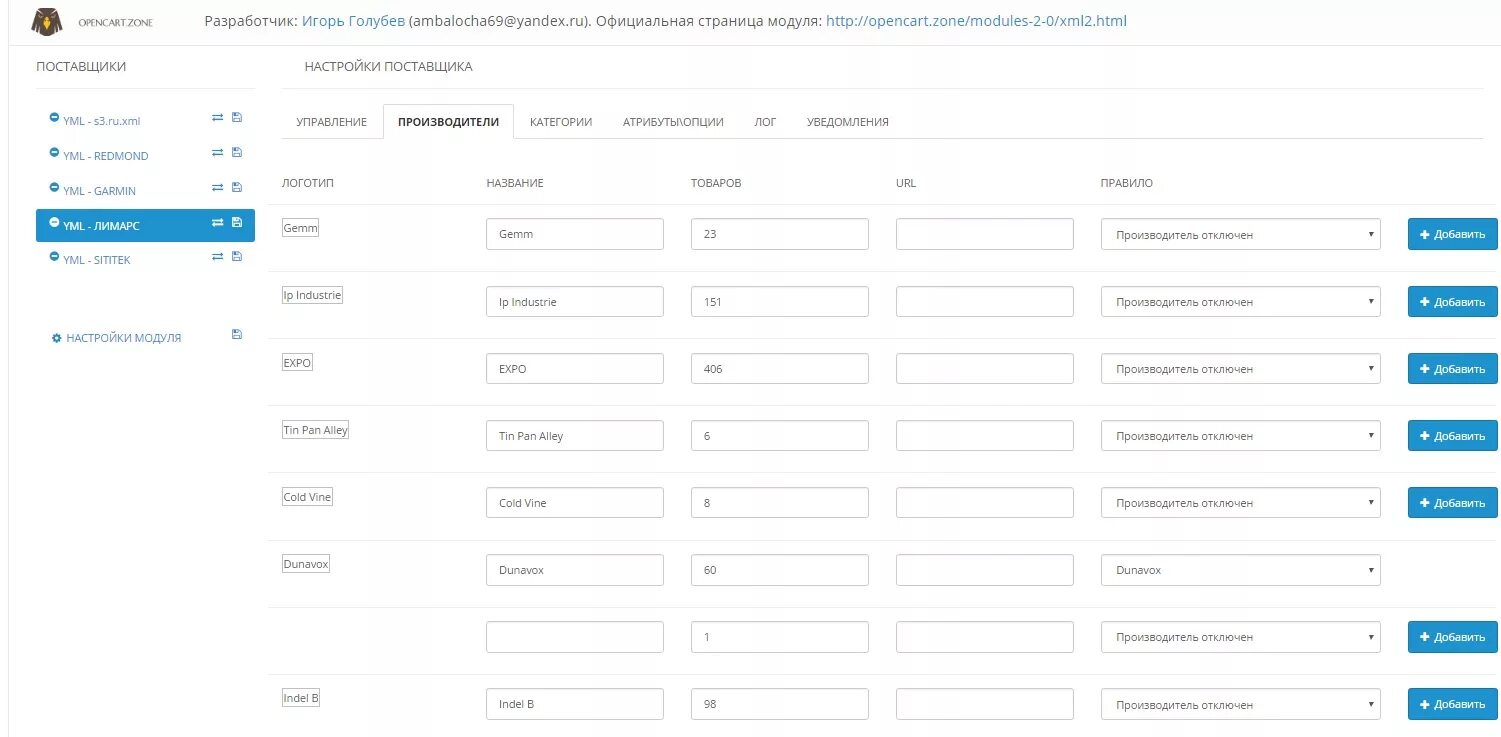Image resolution: width=1501 pixels, height=737 pixels.
Task: Click Добавить button for Cold Vine
Action: pyautogui.click(x=1452, y=502)
